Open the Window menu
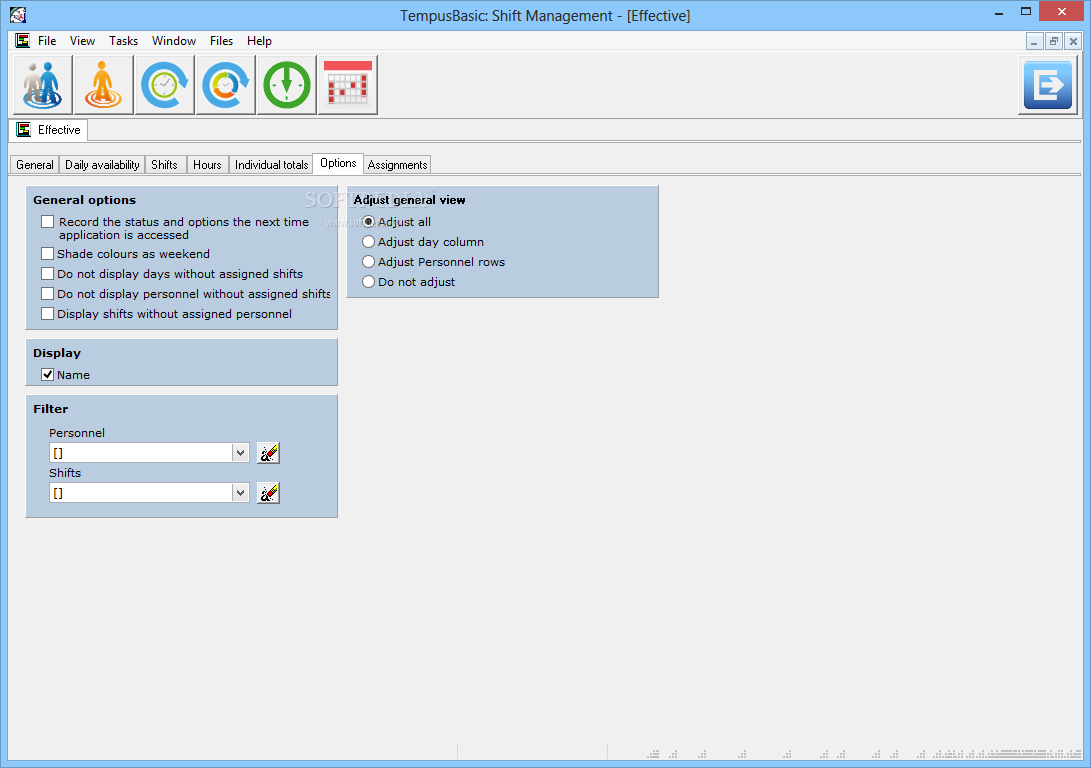 point(174,41)
